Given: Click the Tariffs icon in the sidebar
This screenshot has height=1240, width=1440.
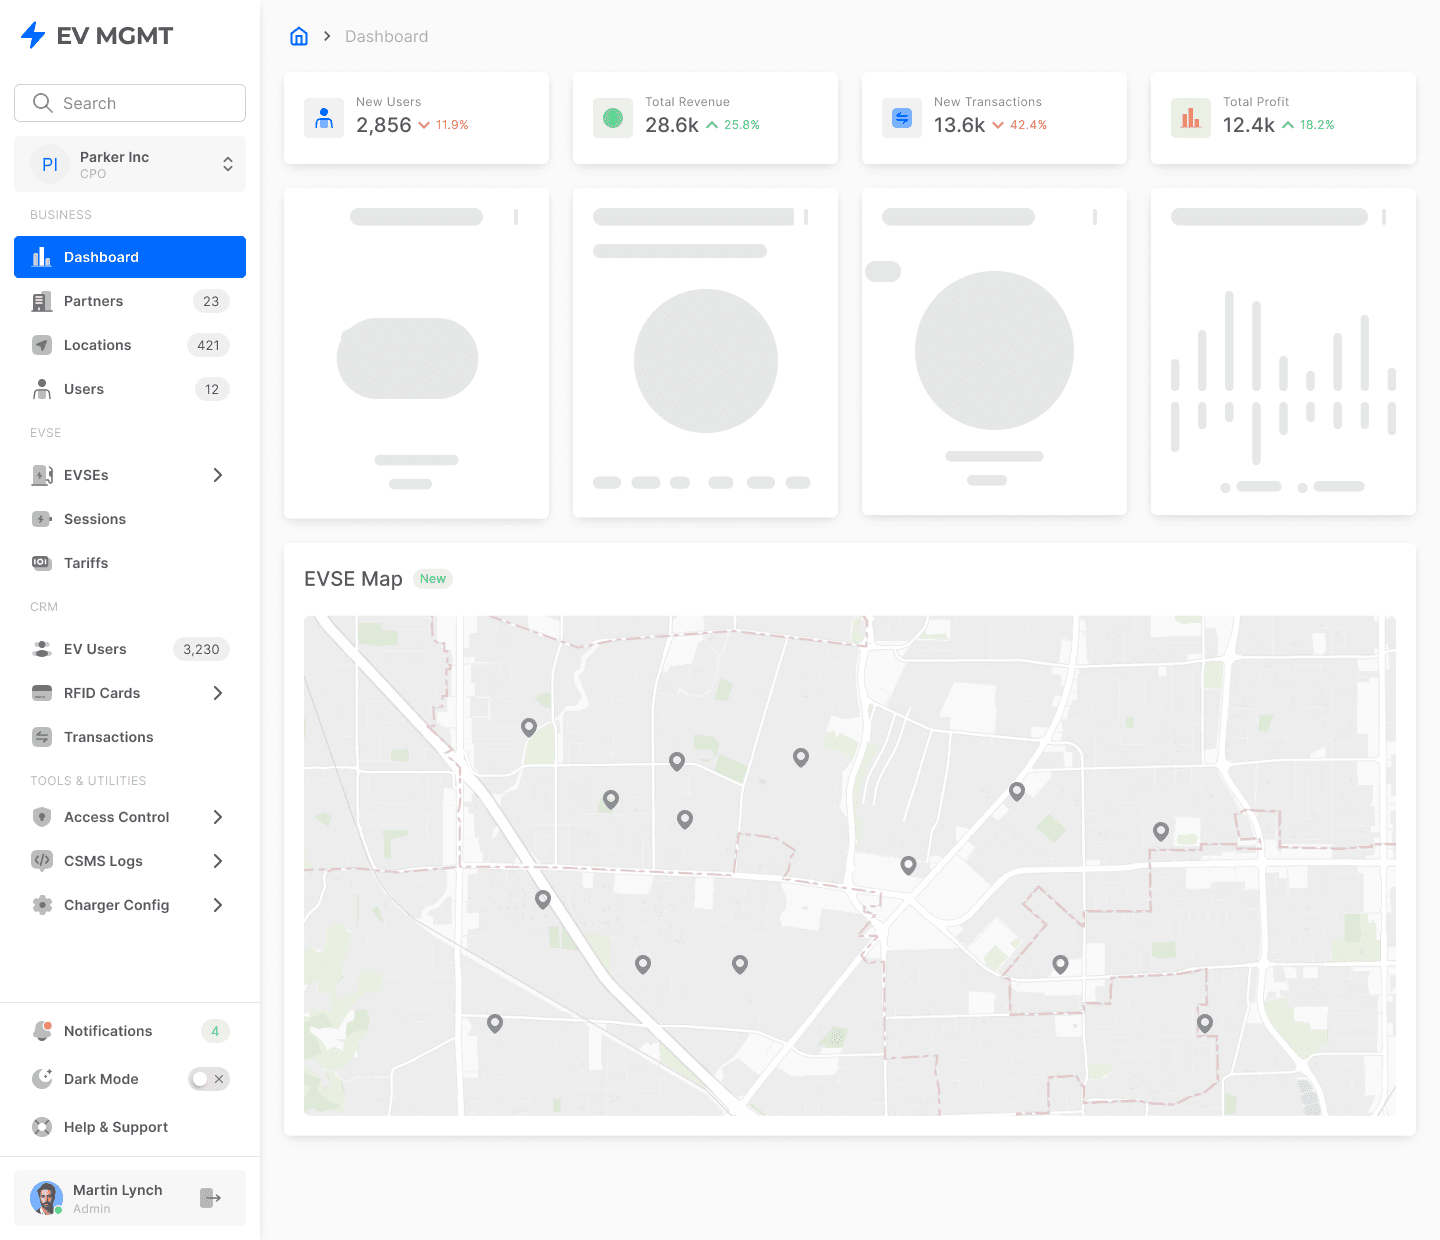Looking at the screenshot, I should point(41,563).
